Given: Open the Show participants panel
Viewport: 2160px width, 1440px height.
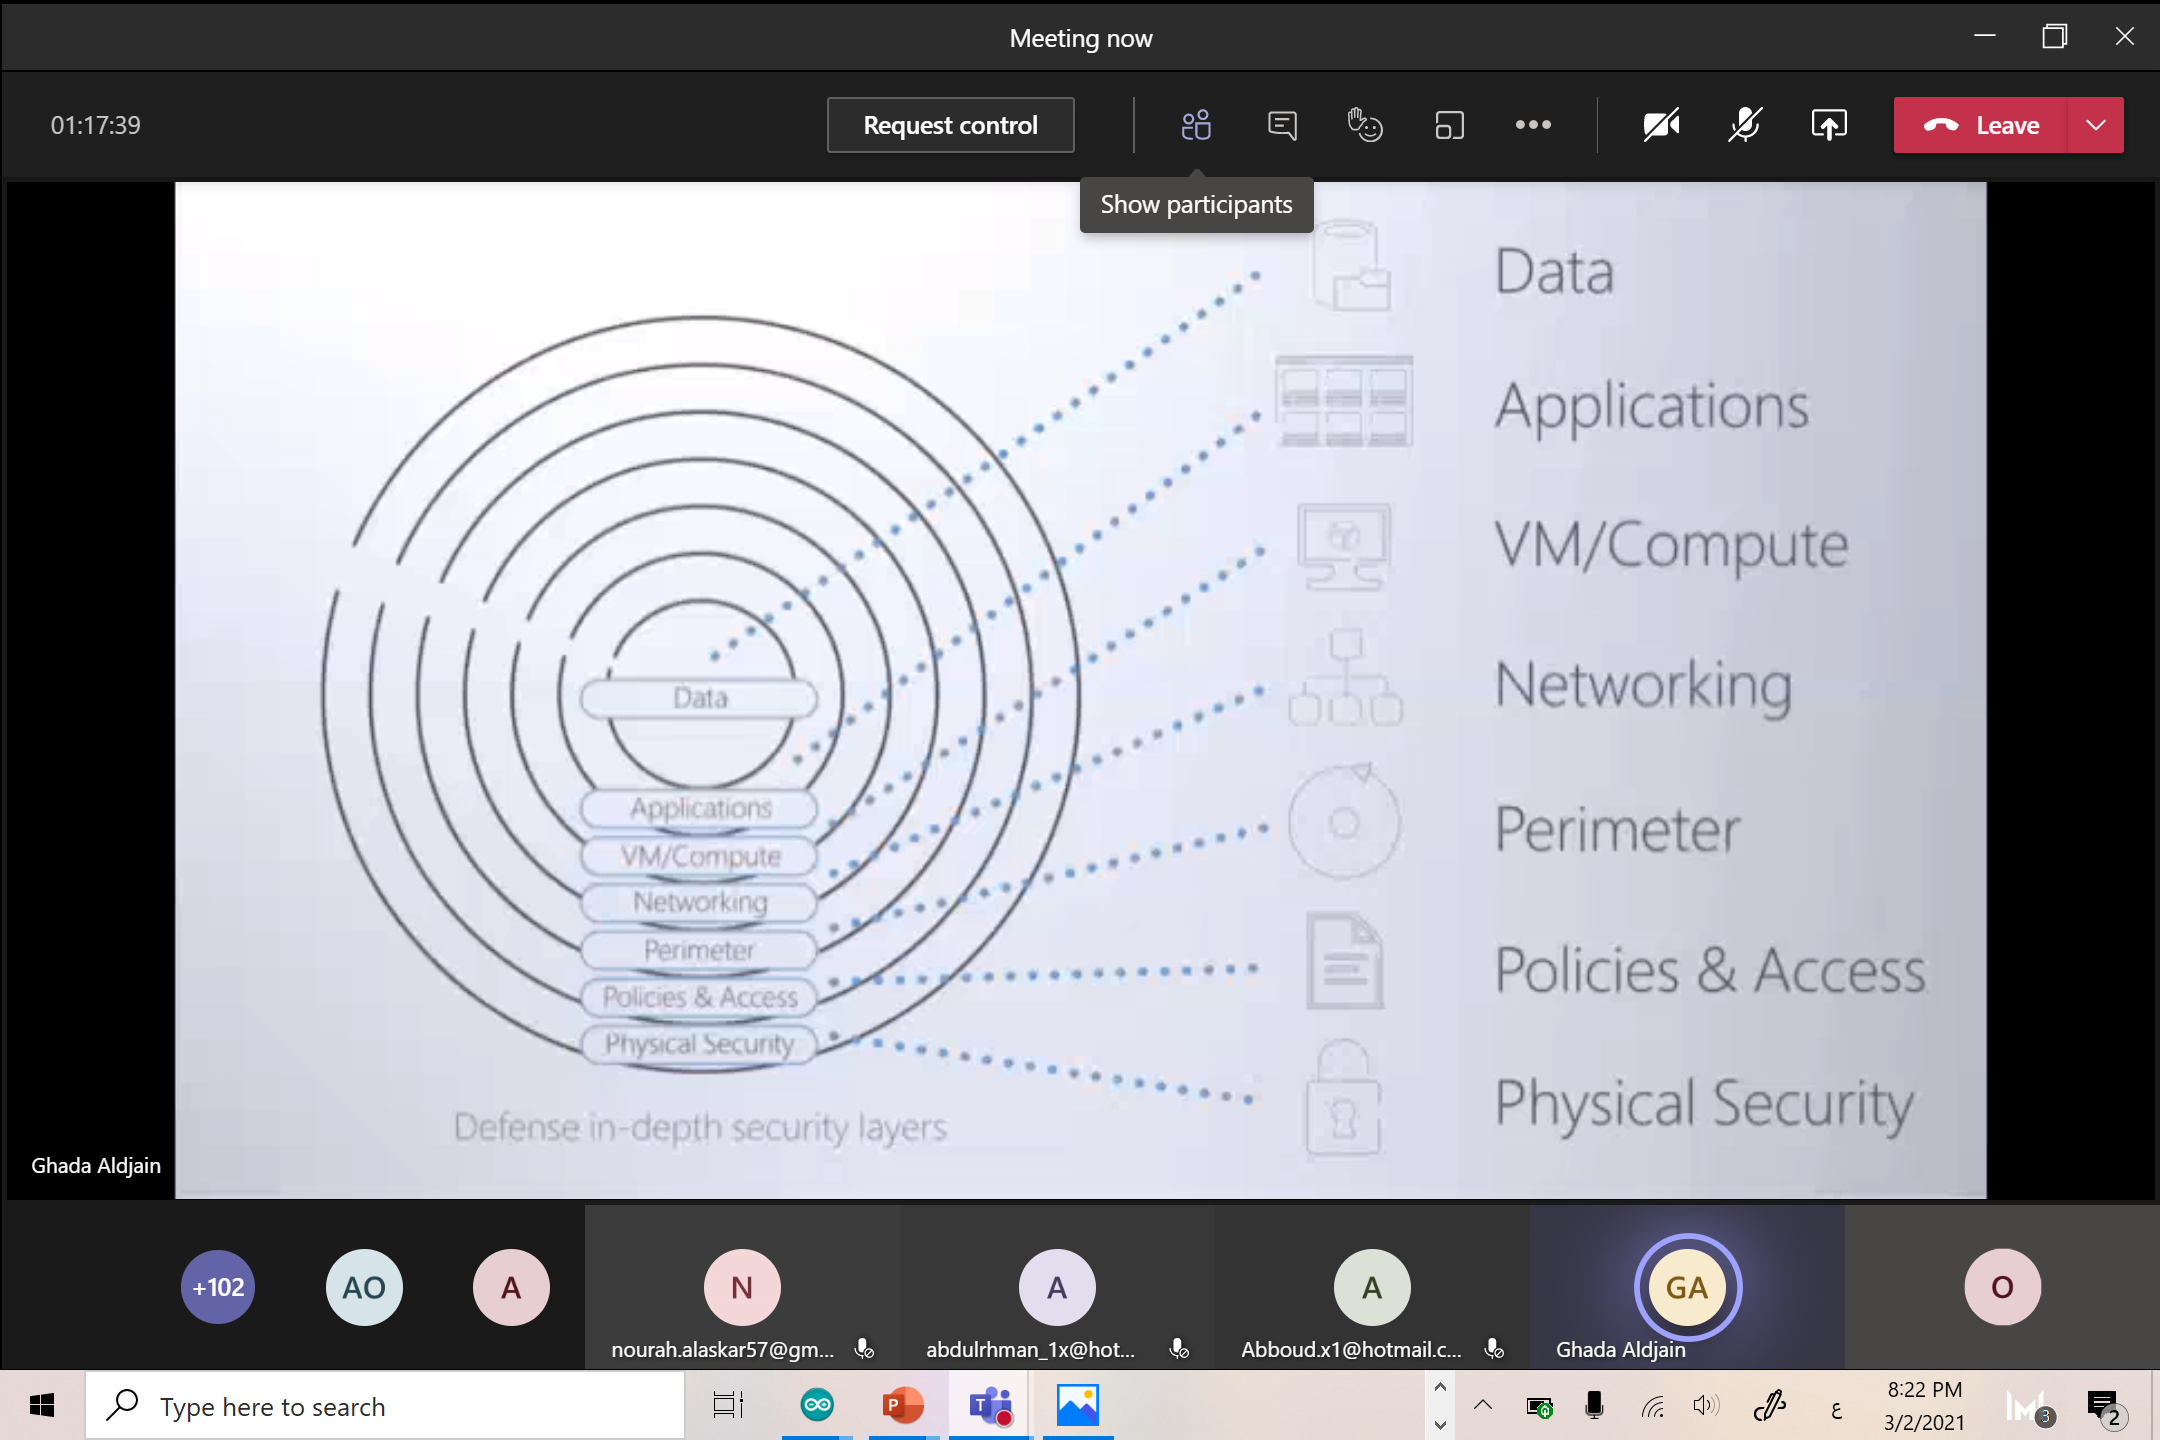Looking at the screenshot, I should [1196, 125].
